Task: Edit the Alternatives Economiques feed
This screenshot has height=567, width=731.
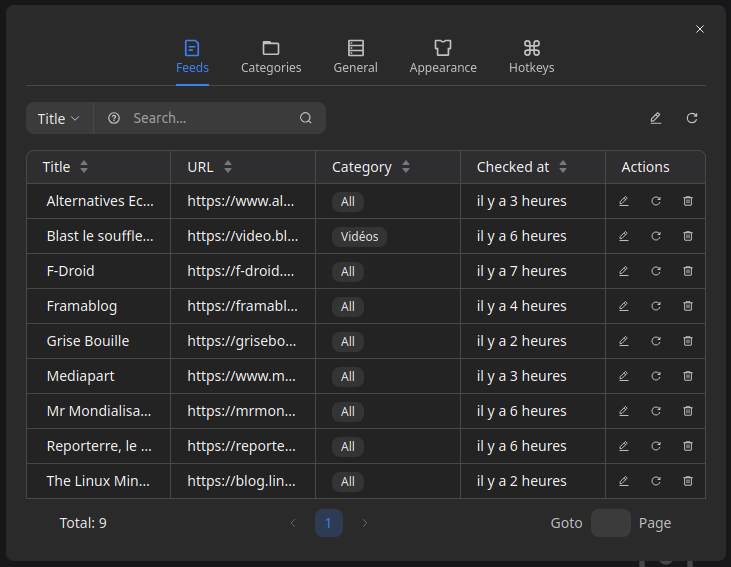Action: pos(624,201)
